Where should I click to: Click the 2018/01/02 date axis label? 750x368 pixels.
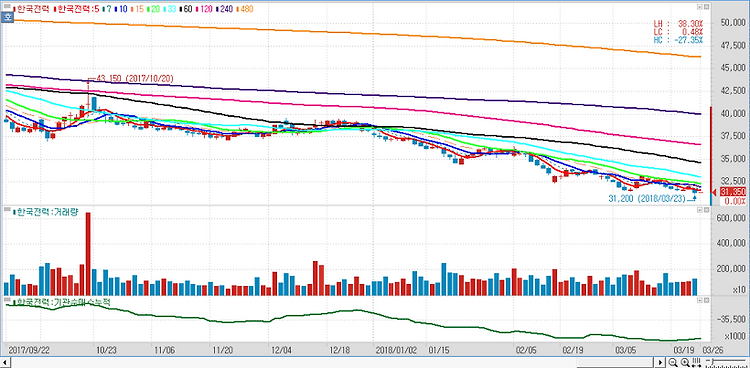[x=397, y=349]
